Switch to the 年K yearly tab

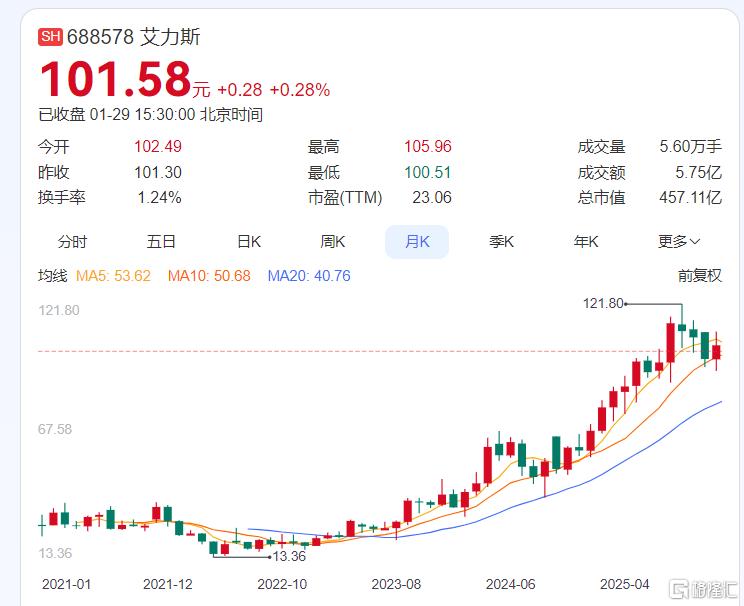[x=586, y=242]
